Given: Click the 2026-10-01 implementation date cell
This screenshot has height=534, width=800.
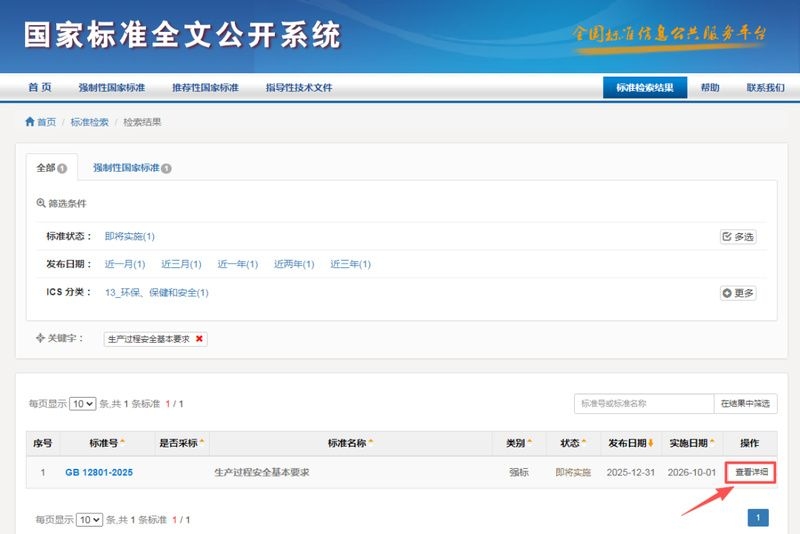Looking at the screenshot, I should point(692,472).
